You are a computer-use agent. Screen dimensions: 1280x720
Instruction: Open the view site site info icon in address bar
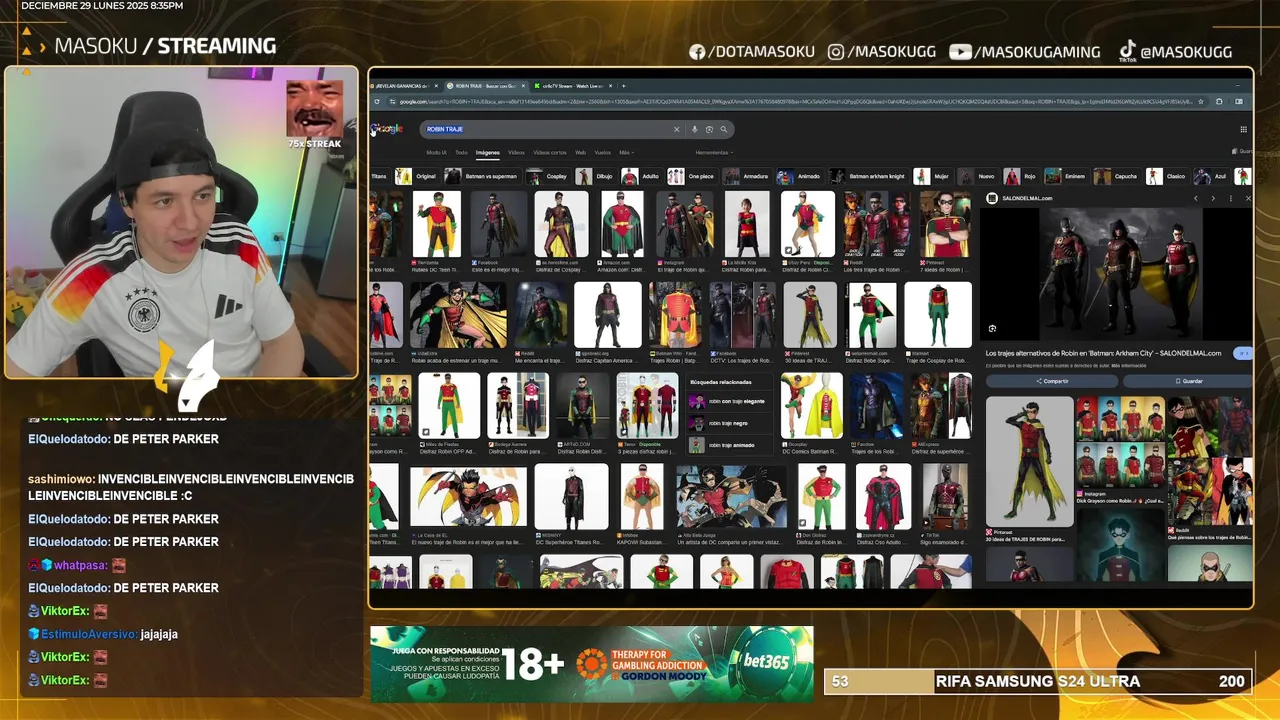[392, 101]
